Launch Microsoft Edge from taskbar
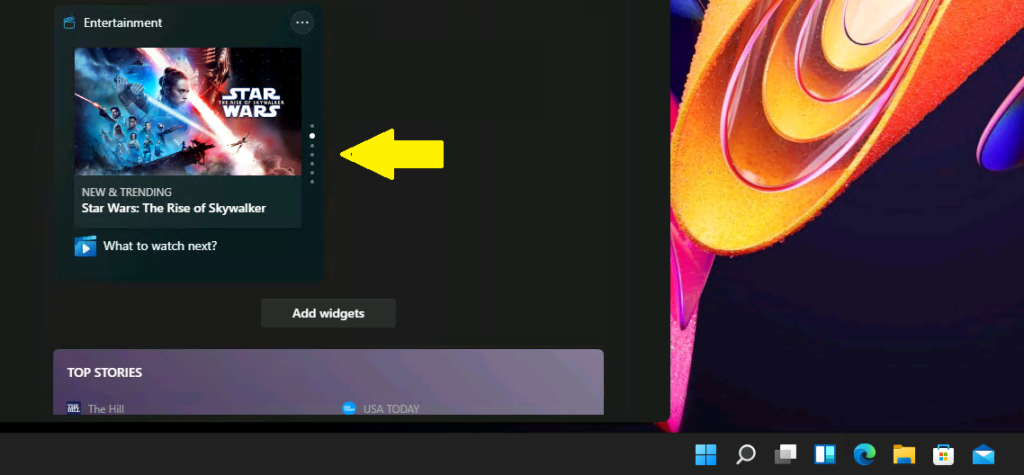Screen dimensions: 1024x475 pyautogui.click(x=865, y=454)
